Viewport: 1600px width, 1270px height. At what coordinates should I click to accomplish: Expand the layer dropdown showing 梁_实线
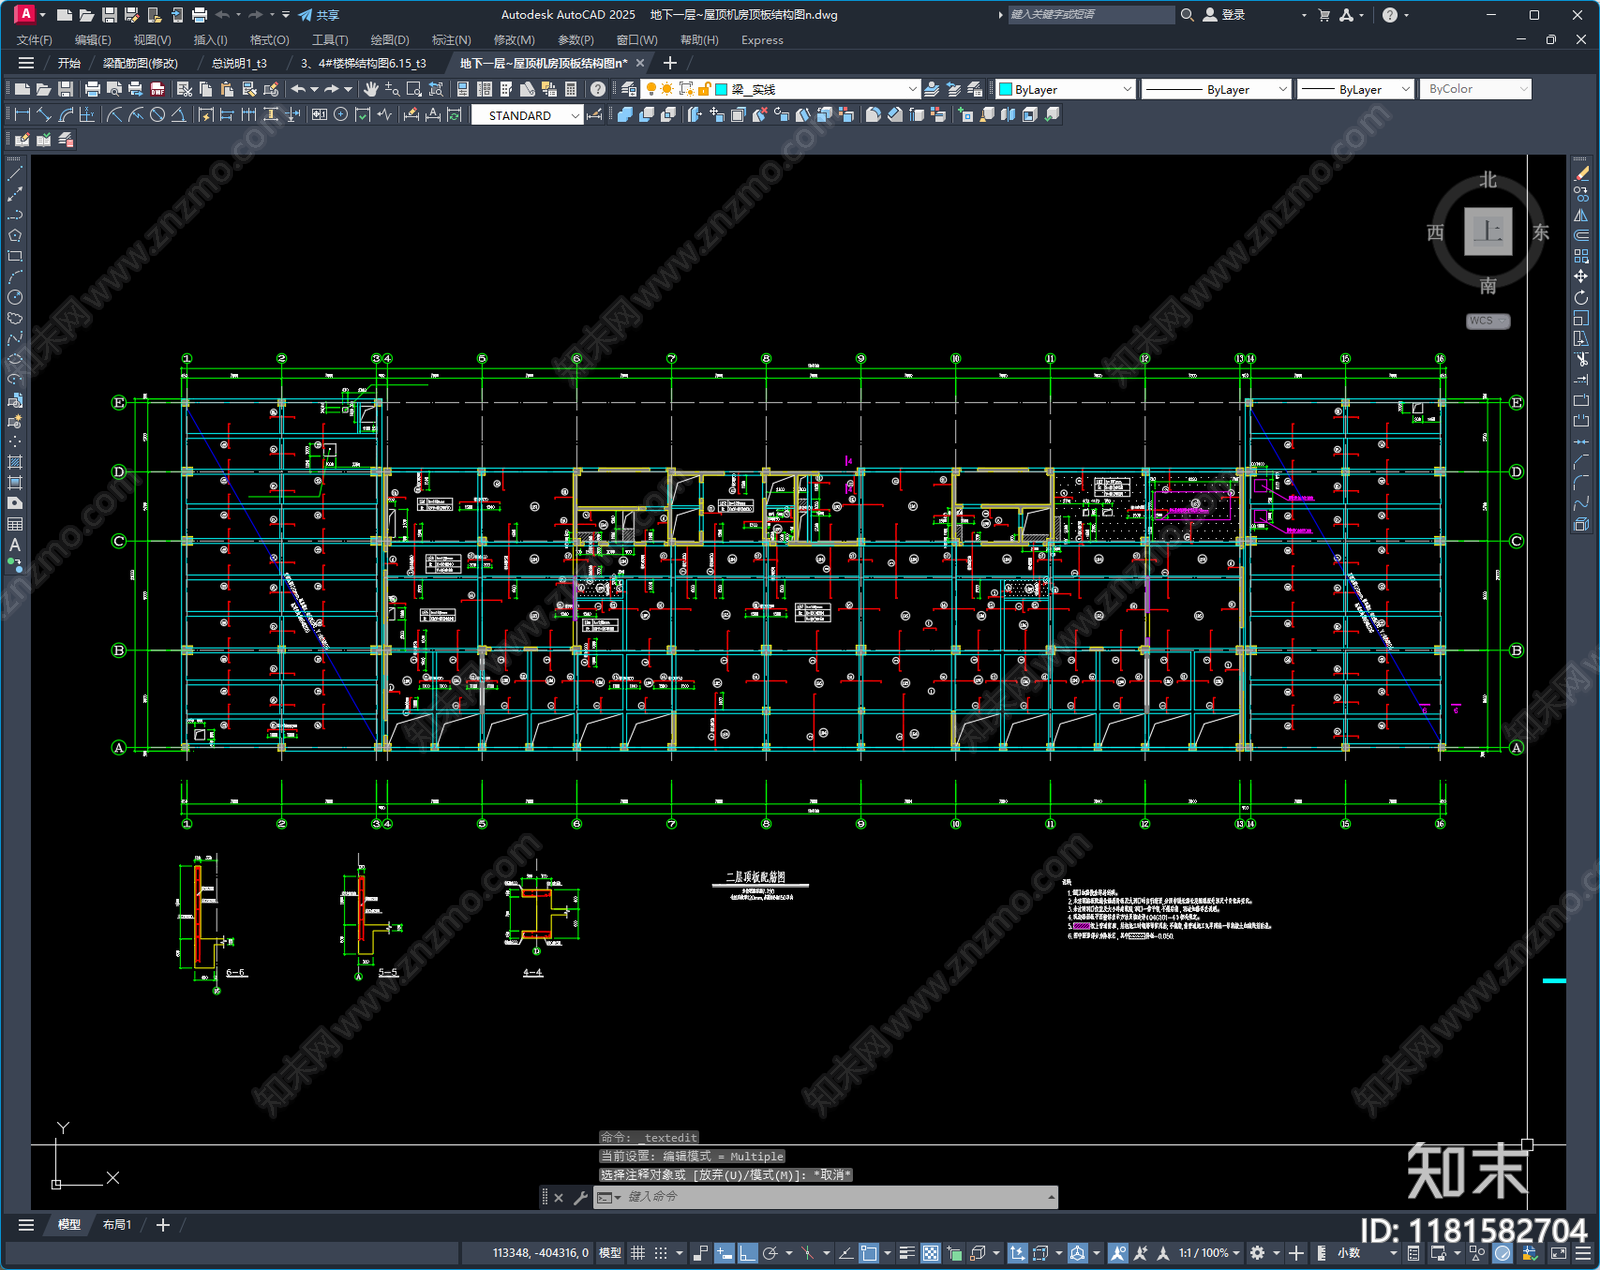(x=912, y=89)
